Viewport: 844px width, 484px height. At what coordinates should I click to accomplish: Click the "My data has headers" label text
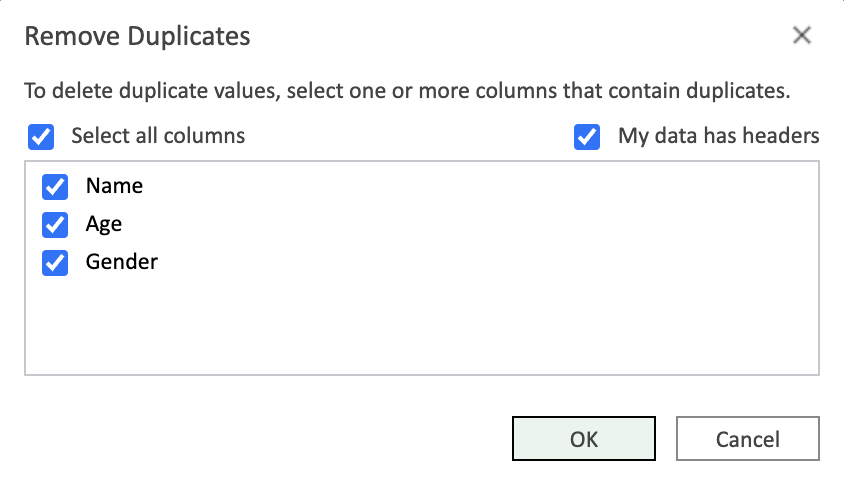(718, 136)
